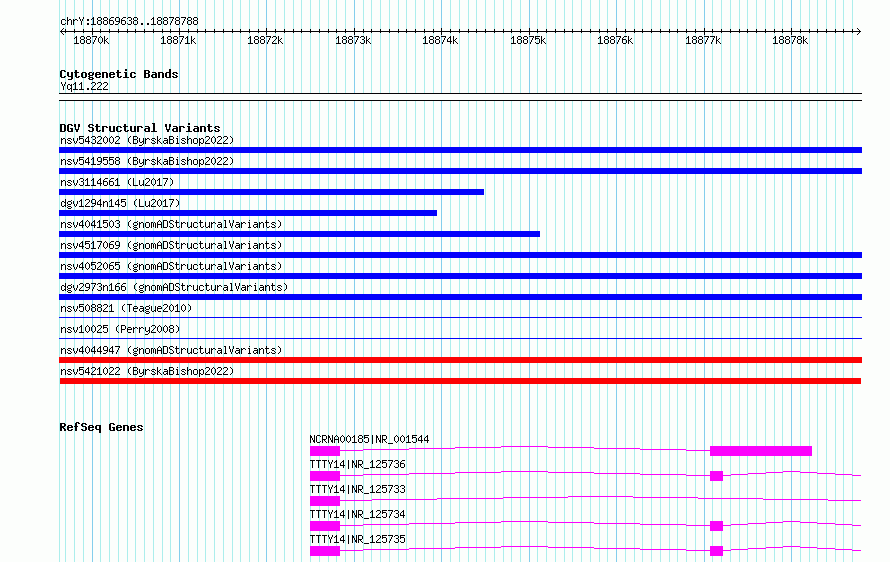Click the Cytogenetic Bands track title
The height and width of the screenshot is (562, 890).
click(x=119, y=74)
